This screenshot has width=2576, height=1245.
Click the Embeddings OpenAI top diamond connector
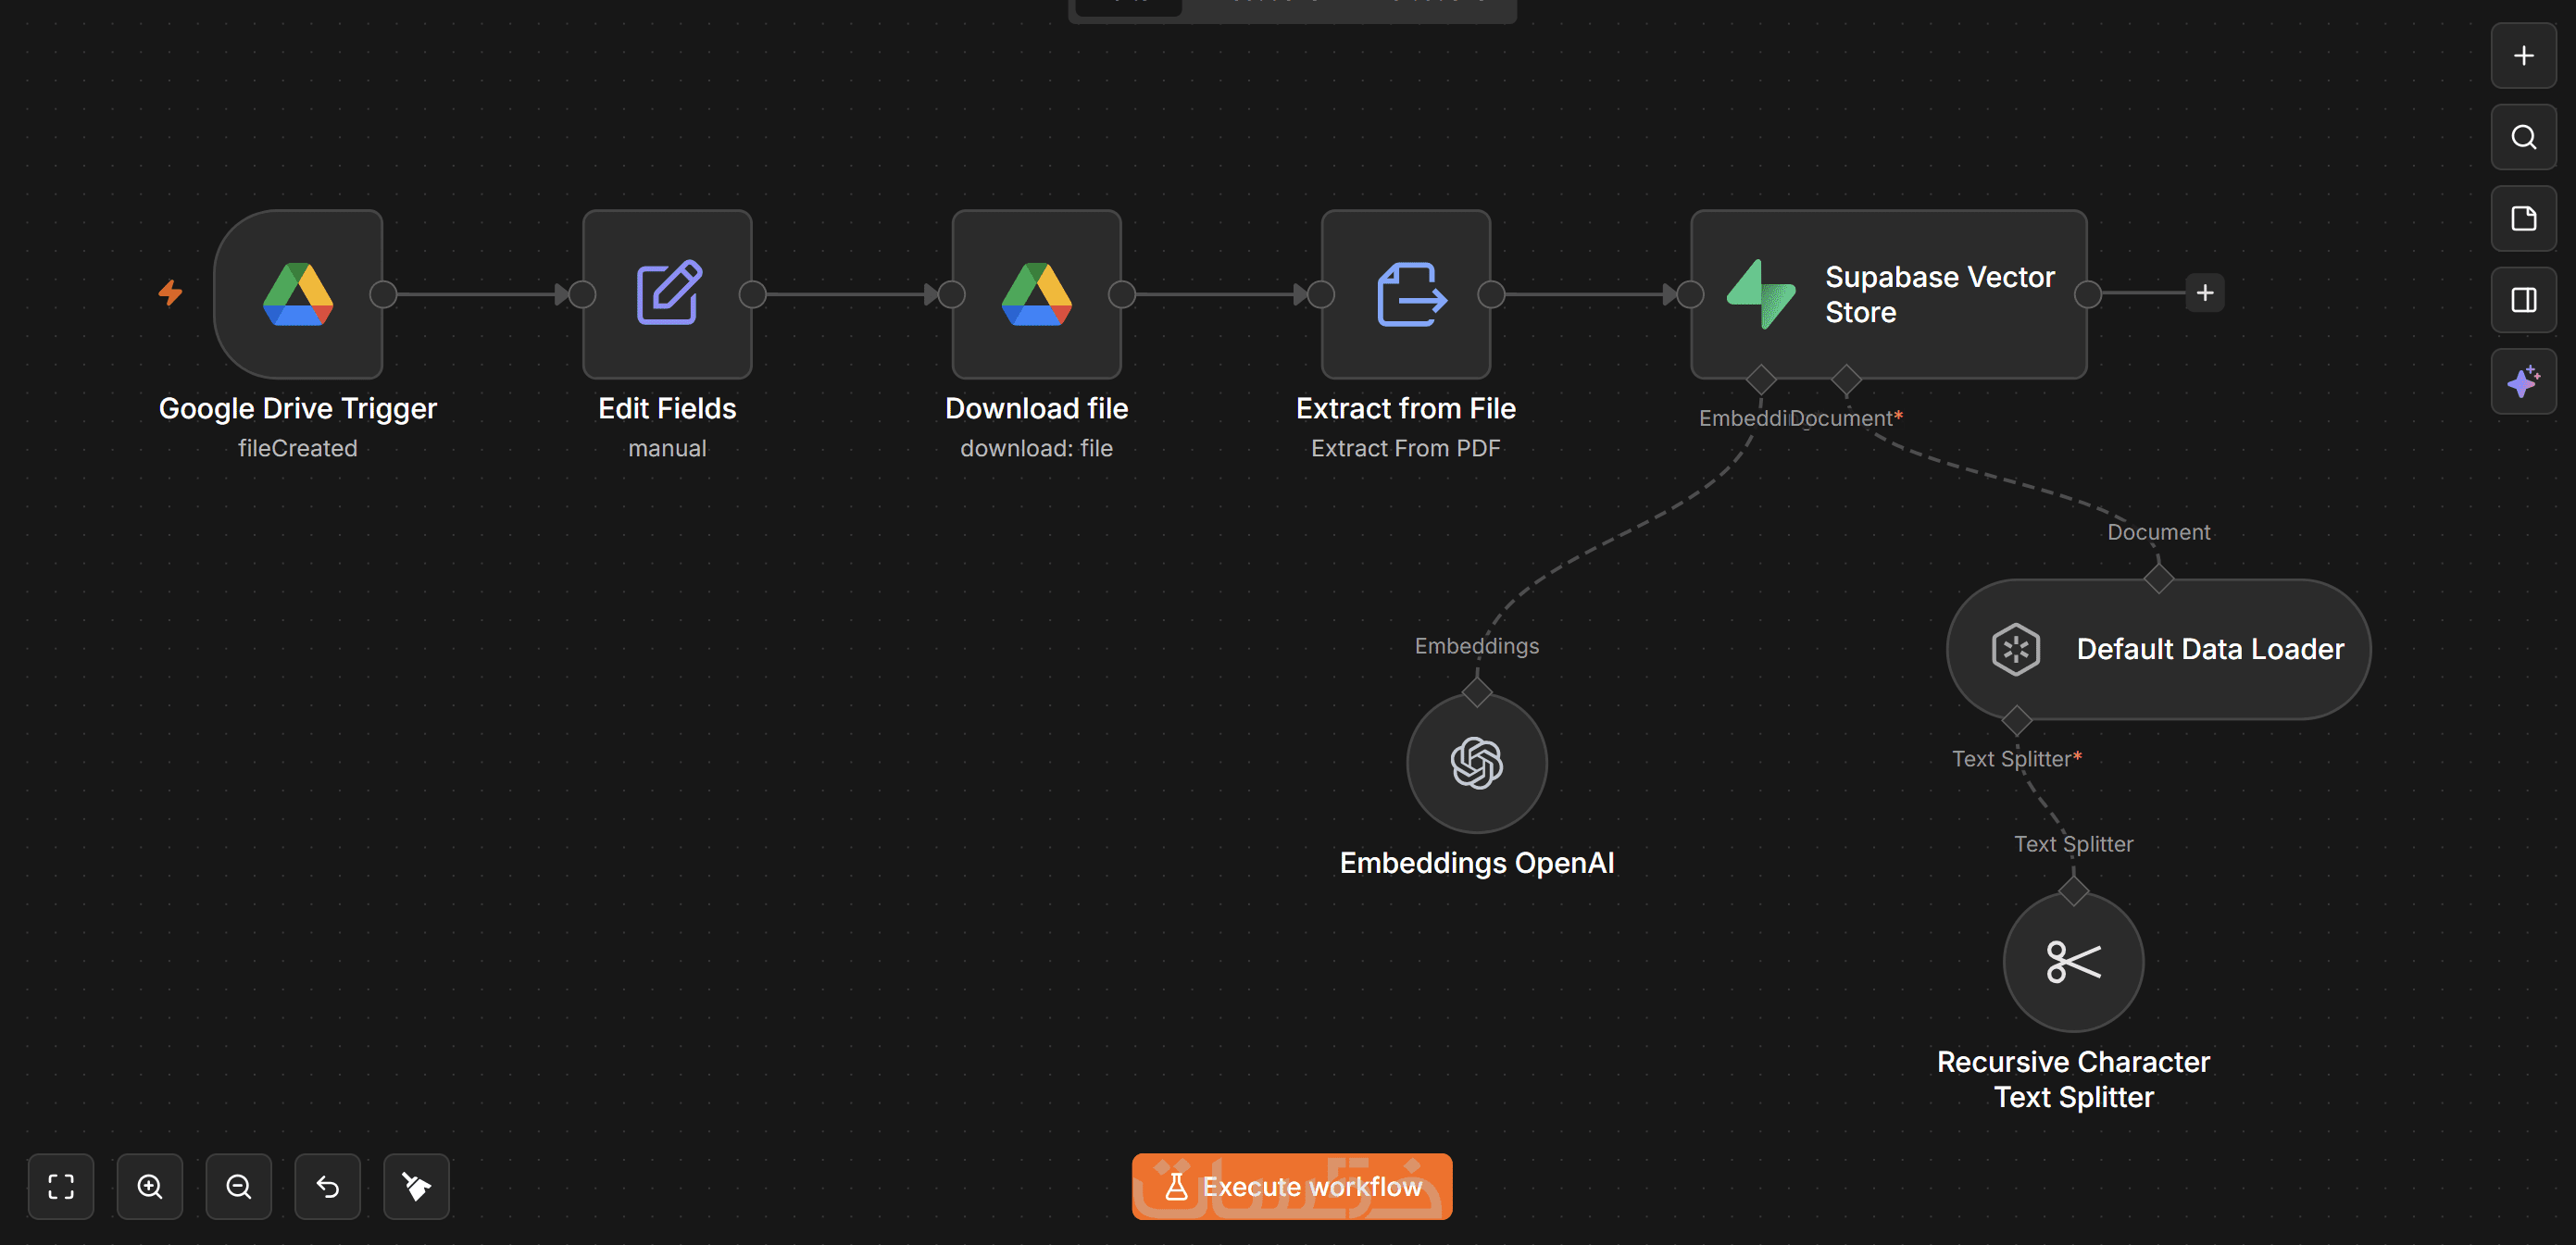1477,692
